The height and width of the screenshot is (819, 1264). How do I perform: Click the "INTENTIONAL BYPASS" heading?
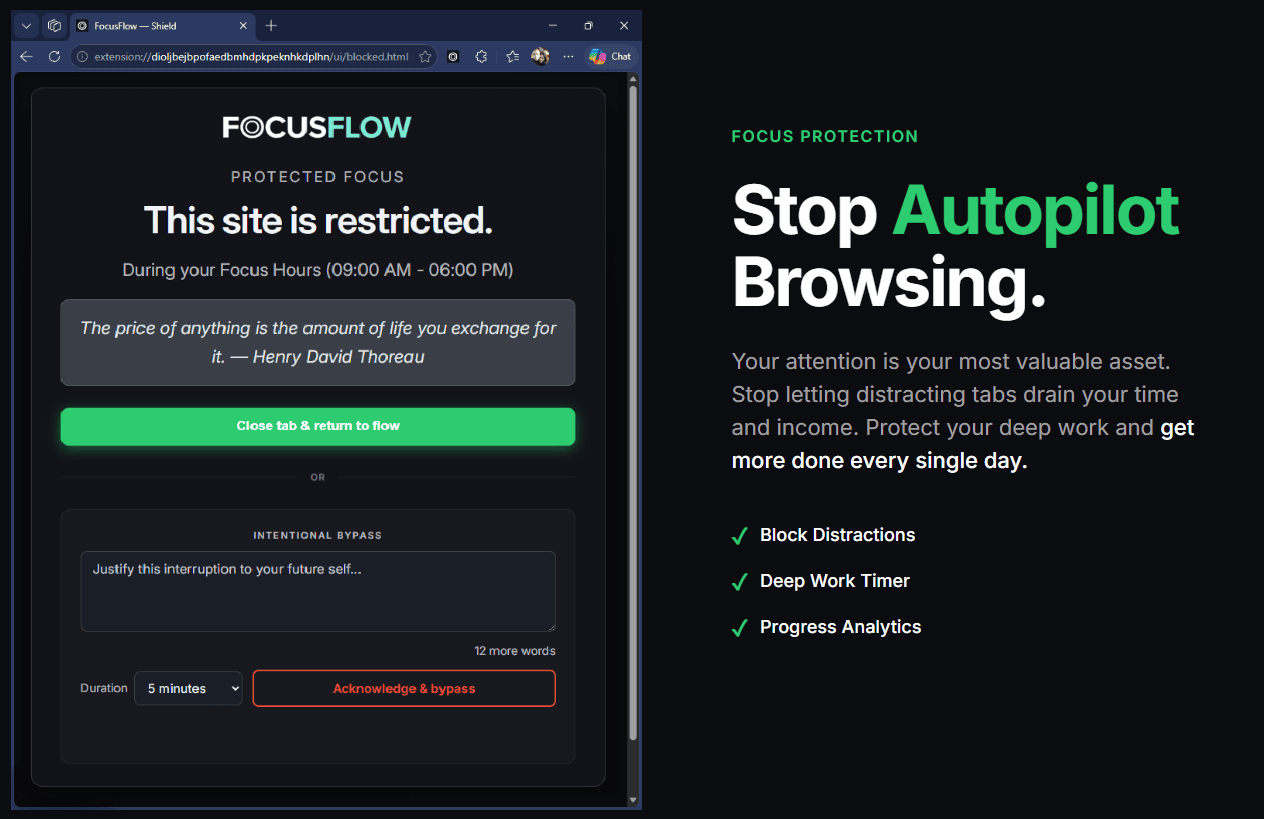click(x=318, y=535)
